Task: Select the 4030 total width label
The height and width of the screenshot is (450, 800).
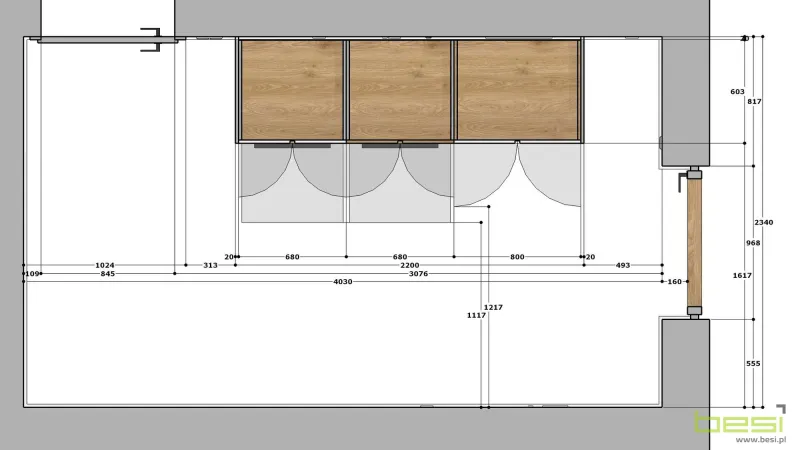Action: (x=343, y=282)
